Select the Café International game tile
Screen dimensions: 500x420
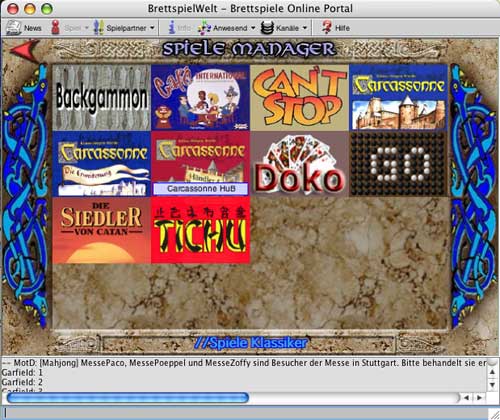pyautogui.click(x=200, y=97)
